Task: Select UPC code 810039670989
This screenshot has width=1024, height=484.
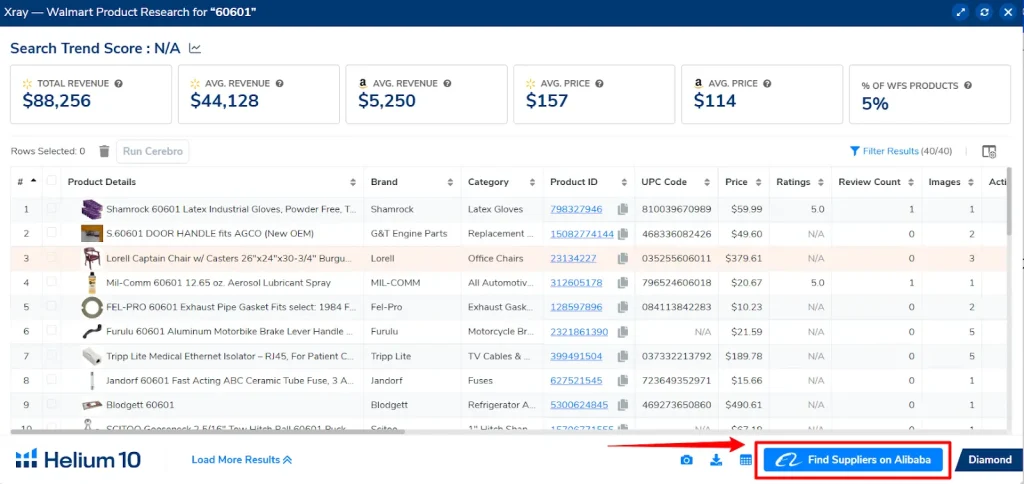Action: click(x=676, y=209)
